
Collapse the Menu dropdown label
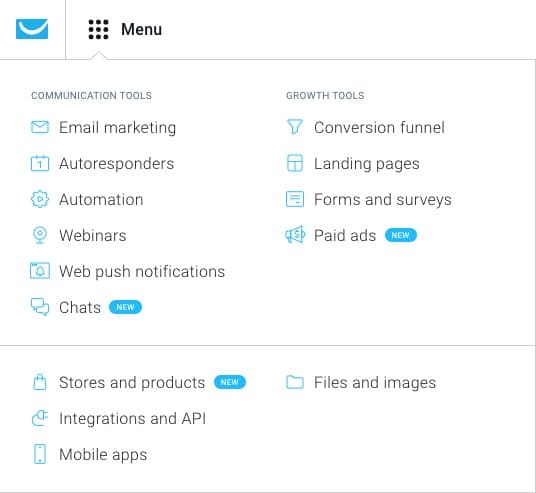(142, 29)
